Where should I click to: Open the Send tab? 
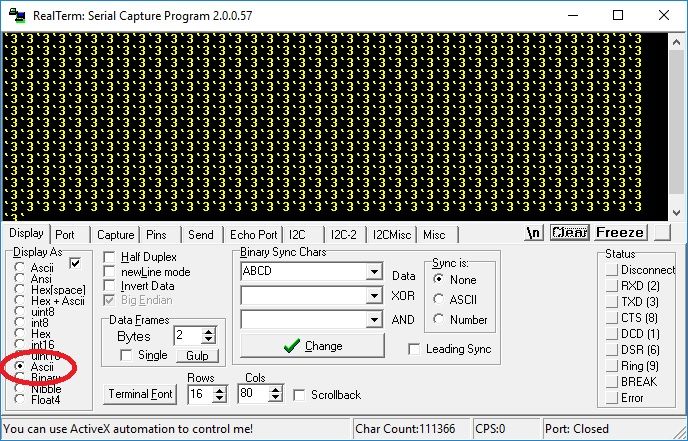point(201,235)
